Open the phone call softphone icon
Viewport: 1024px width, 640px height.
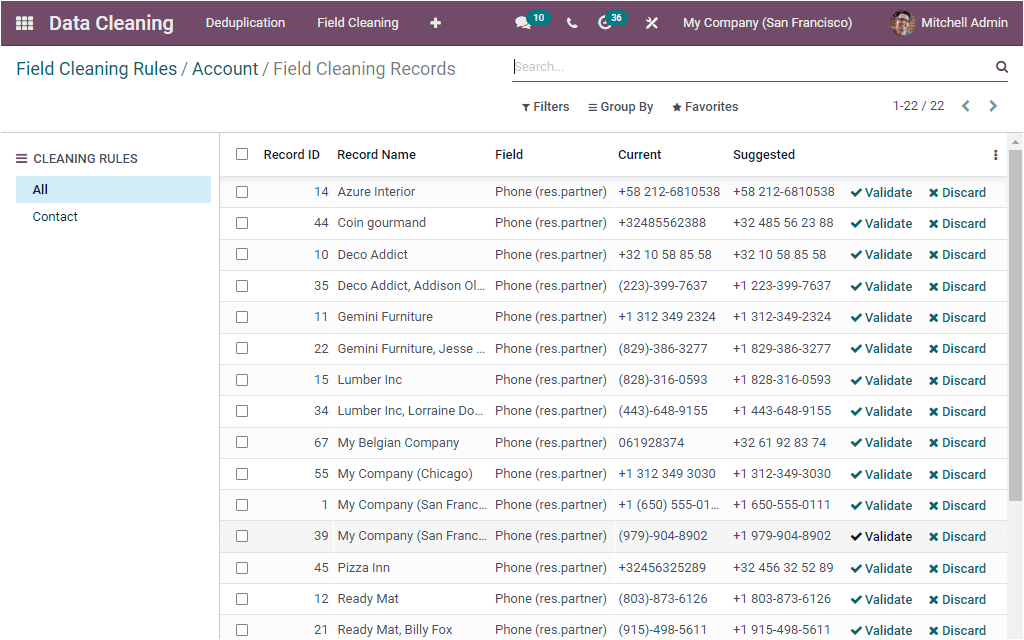[x=571, y=22]
